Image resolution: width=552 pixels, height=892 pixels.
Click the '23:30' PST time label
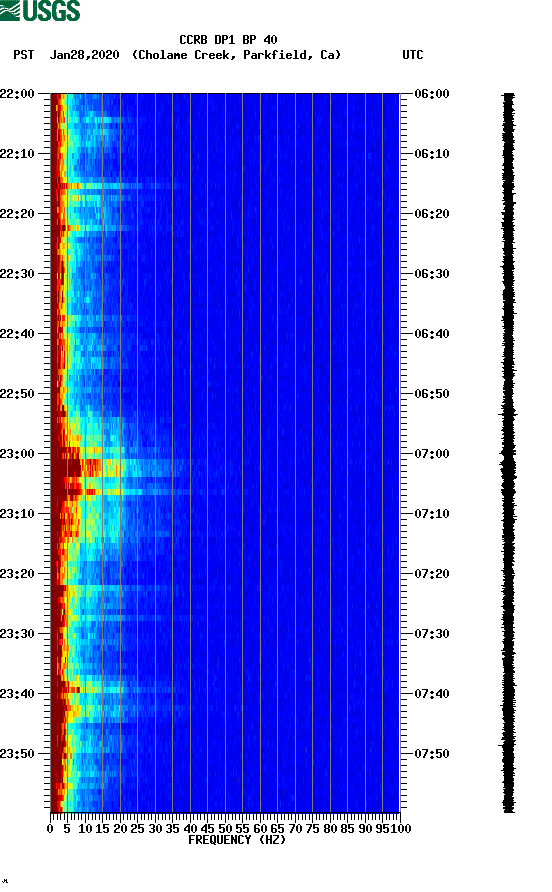pyautogui.click(x=17, y=634)
